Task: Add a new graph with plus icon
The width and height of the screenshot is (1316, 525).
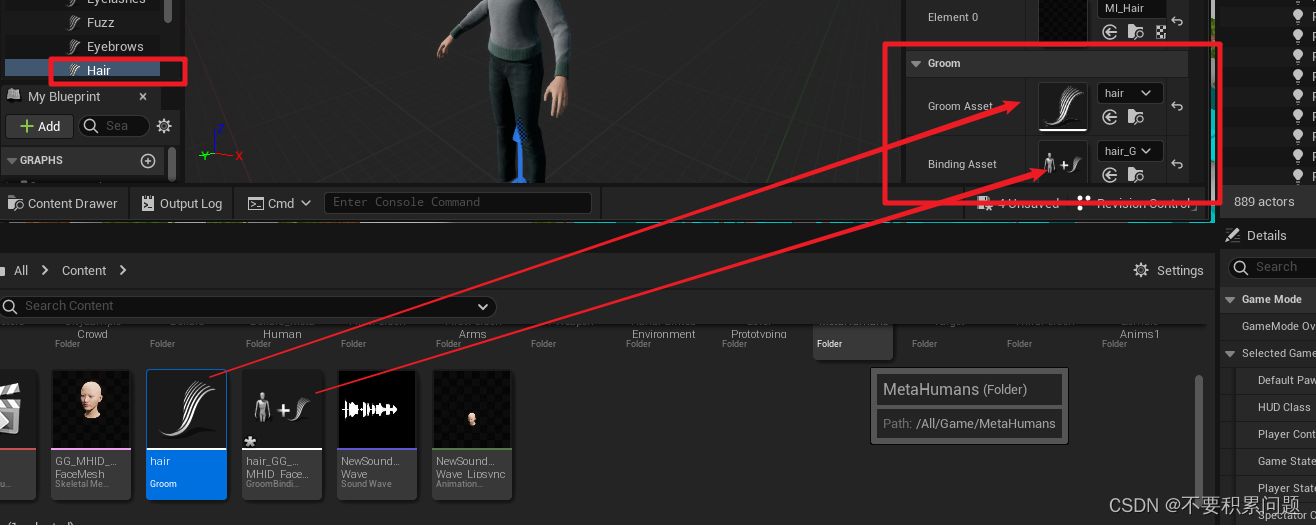Action: (148, 161)
